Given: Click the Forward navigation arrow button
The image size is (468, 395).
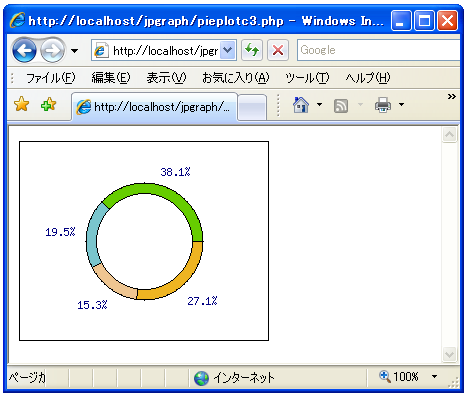Looking at the screenshot, I should 53,50.
